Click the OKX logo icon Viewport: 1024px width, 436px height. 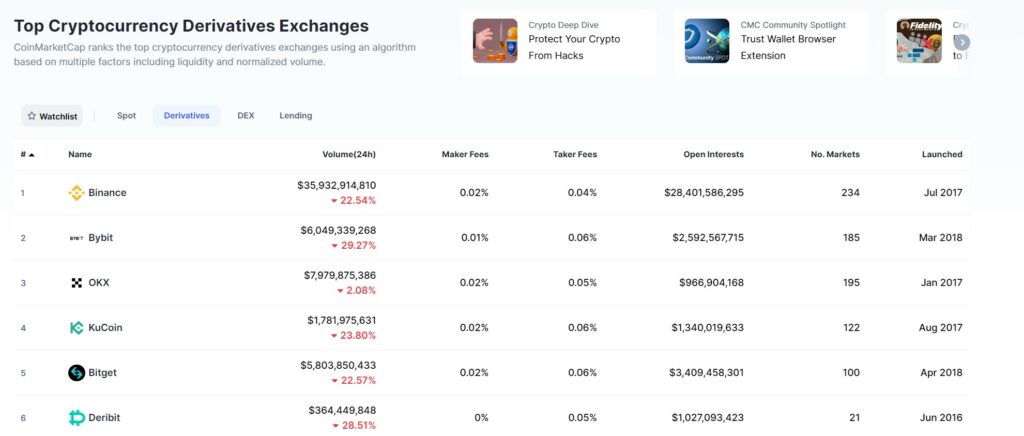click(x=76, y=283)
